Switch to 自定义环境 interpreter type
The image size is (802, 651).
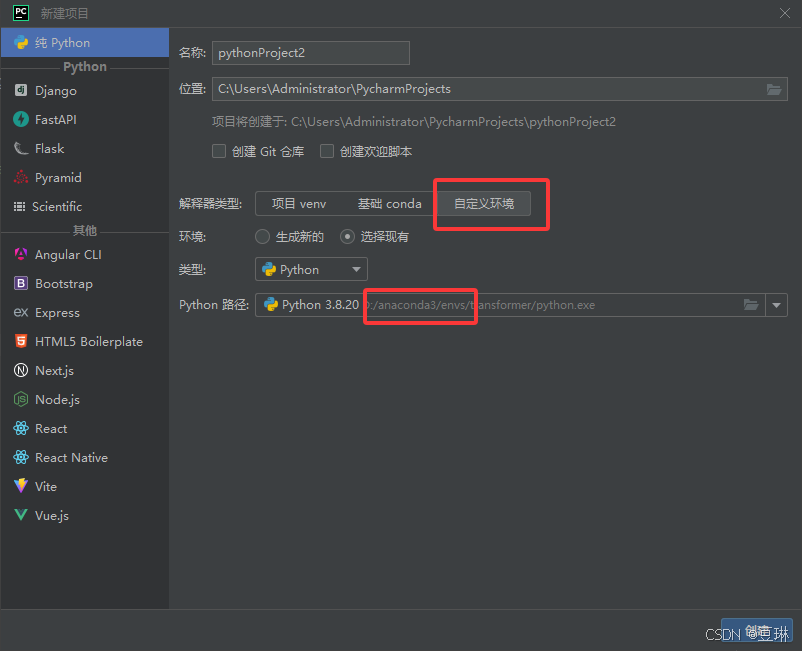(x=484, y=204)
